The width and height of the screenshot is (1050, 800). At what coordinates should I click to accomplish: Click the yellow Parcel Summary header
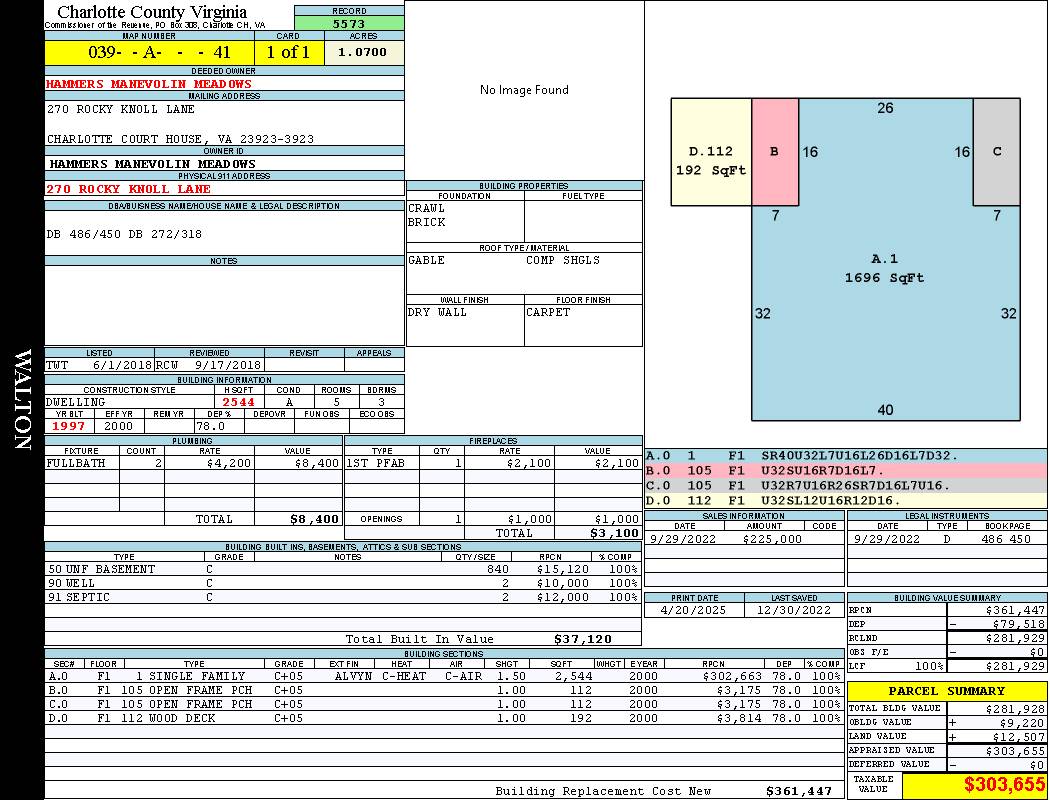coord(947,691)
